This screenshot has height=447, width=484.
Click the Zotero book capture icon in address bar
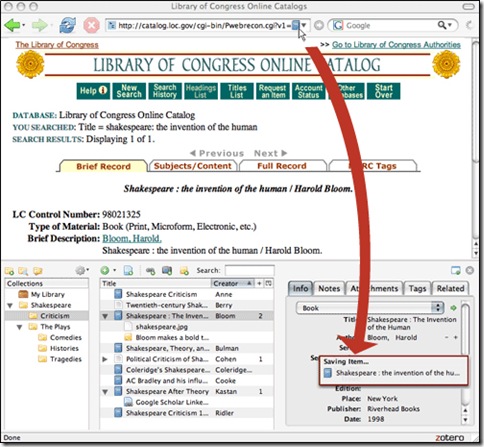296,25
